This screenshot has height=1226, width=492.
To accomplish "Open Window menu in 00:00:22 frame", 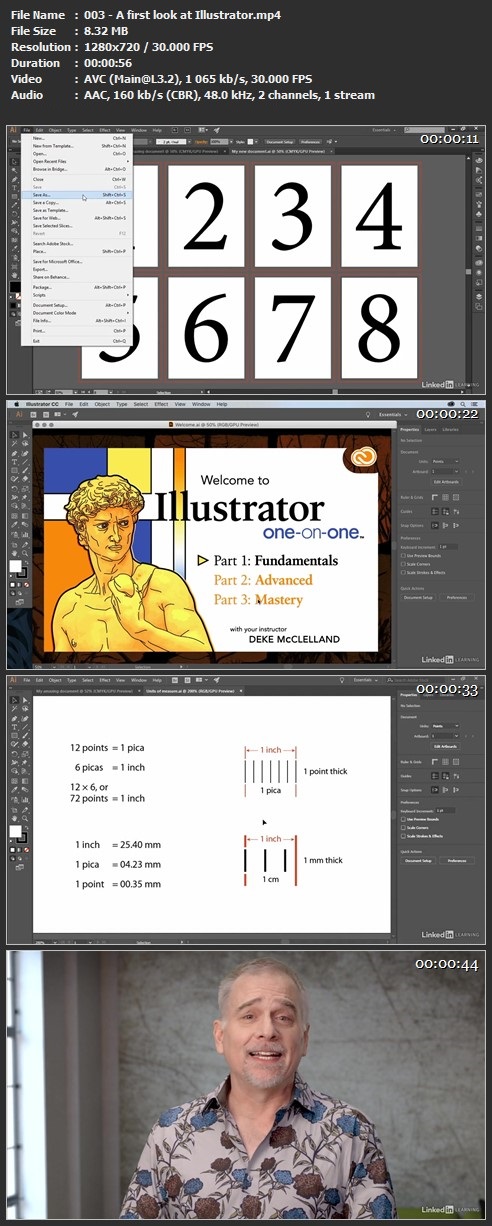I will [201, 404].
